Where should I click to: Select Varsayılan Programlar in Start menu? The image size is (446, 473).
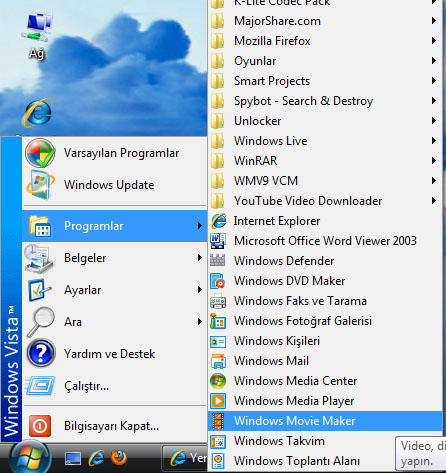coord(114,153)
